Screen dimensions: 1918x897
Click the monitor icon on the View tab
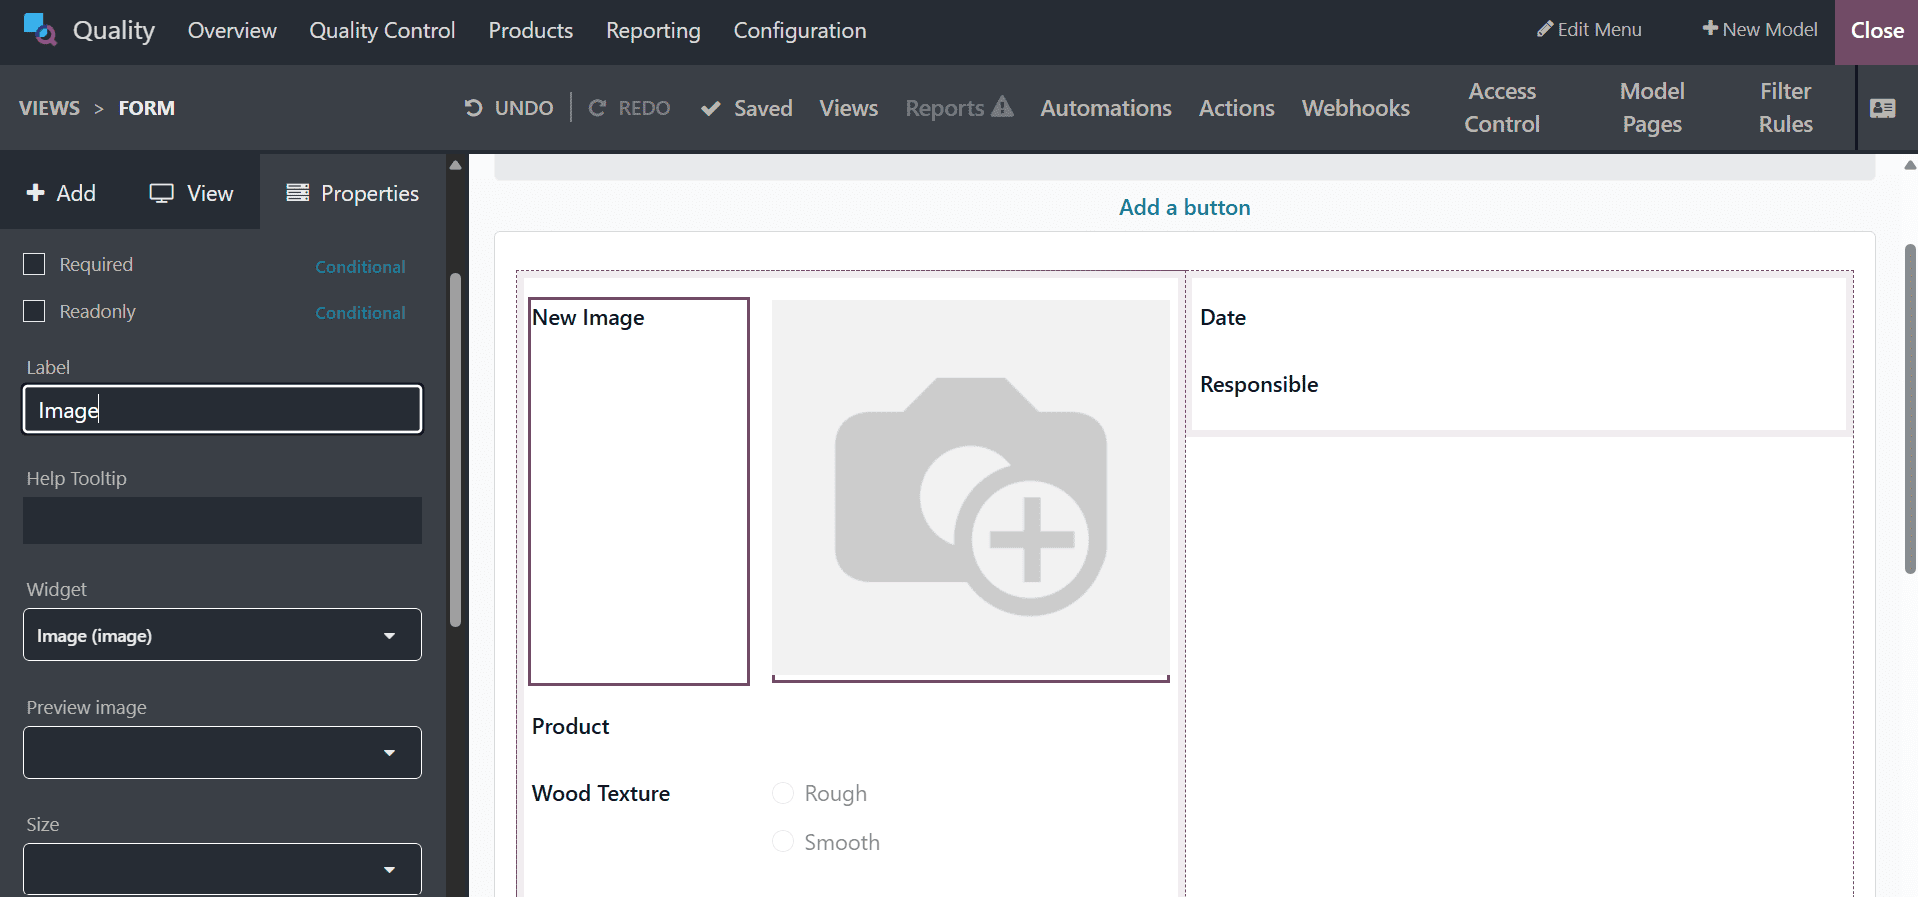(x=162, y=193)
